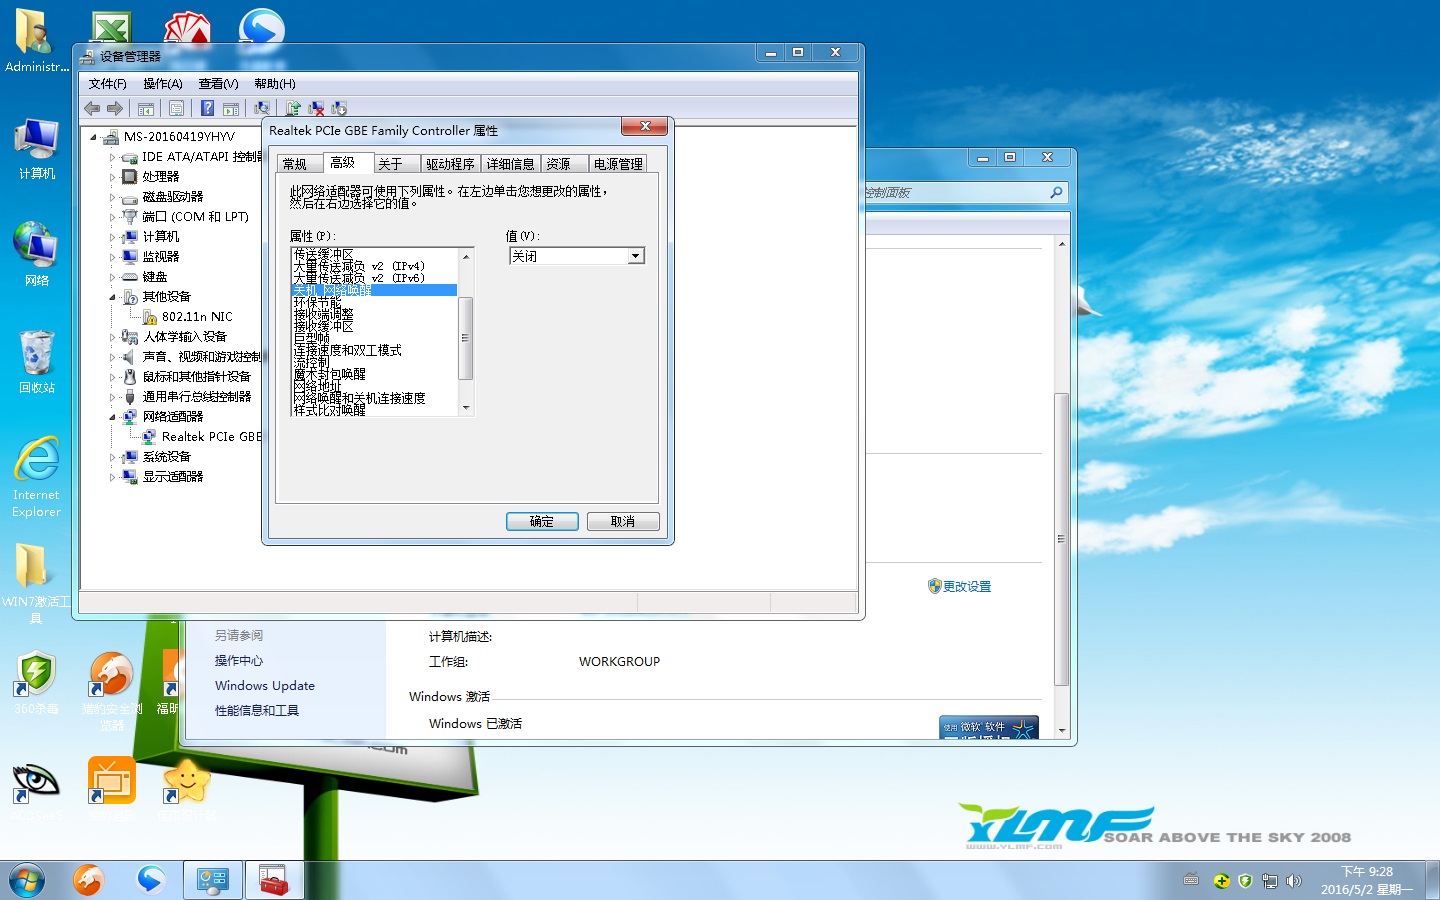The image size is (1440, 900).
Task: Click the System window vertical scrollbar thumb
Action: point(1061,539)
